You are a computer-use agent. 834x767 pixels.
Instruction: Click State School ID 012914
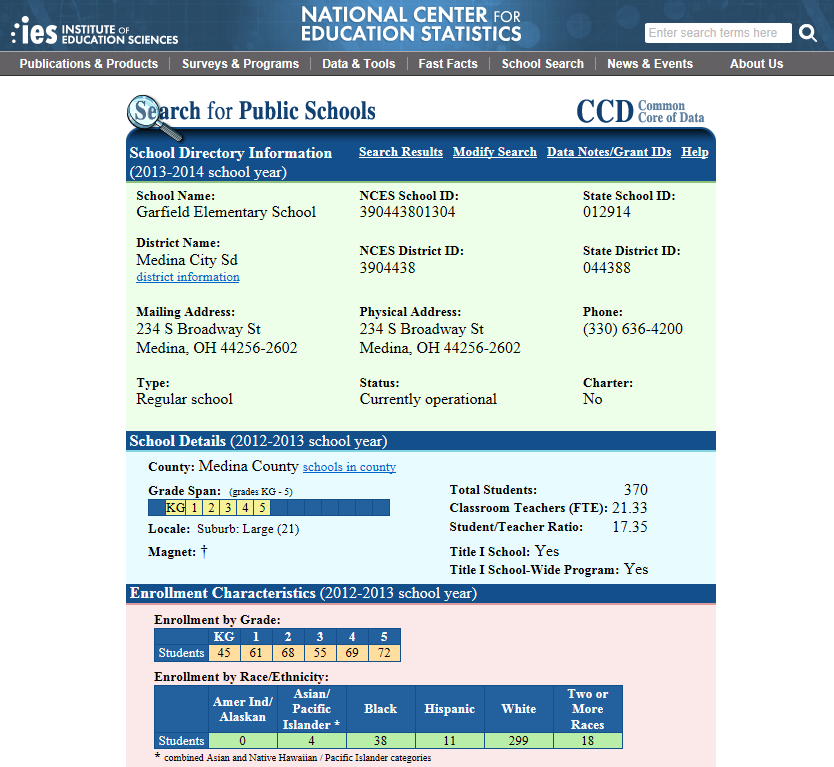coord(607,212)
